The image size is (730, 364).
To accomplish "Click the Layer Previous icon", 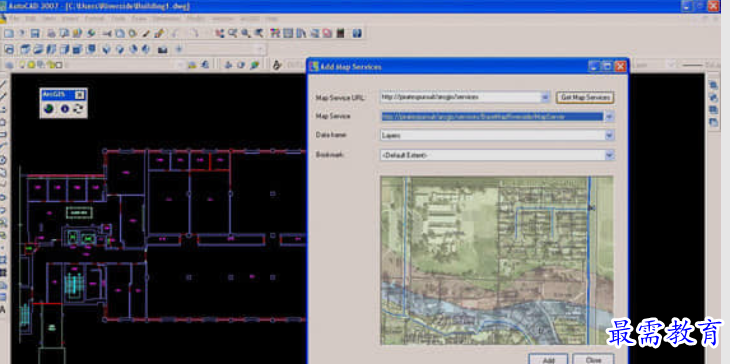I will pyautogui.click(x=204, y=65).
